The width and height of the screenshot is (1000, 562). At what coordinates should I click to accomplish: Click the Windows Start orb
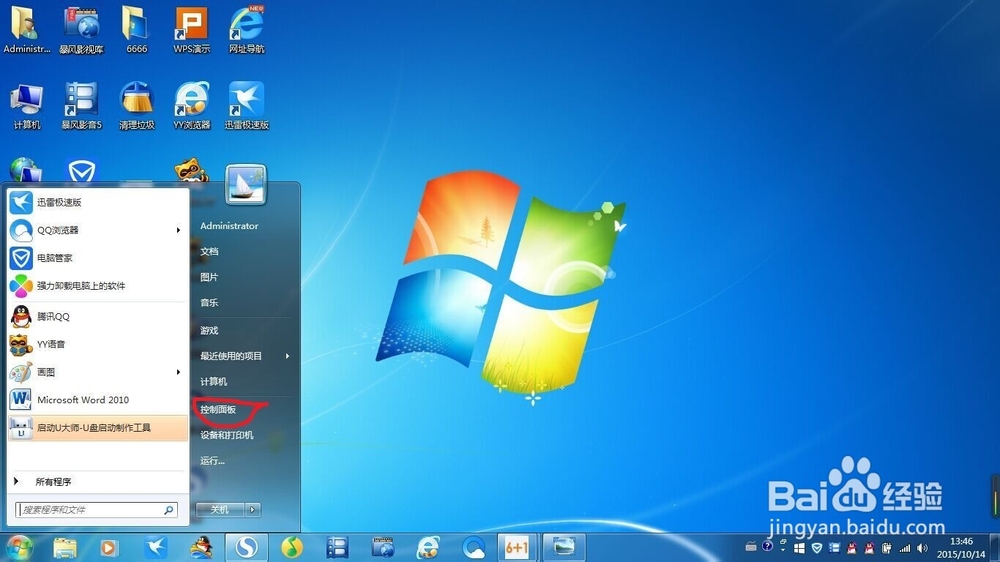coord(18,547)
